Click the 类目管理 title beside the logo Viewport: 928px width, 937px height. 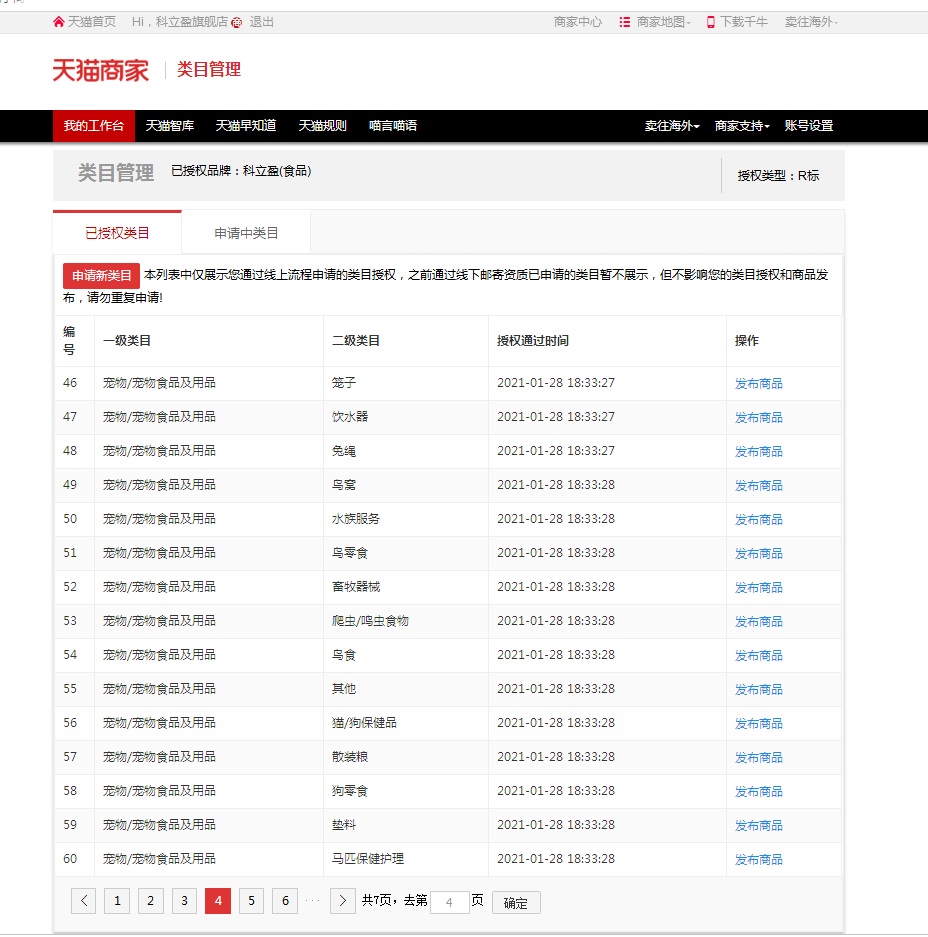point(209,70)
